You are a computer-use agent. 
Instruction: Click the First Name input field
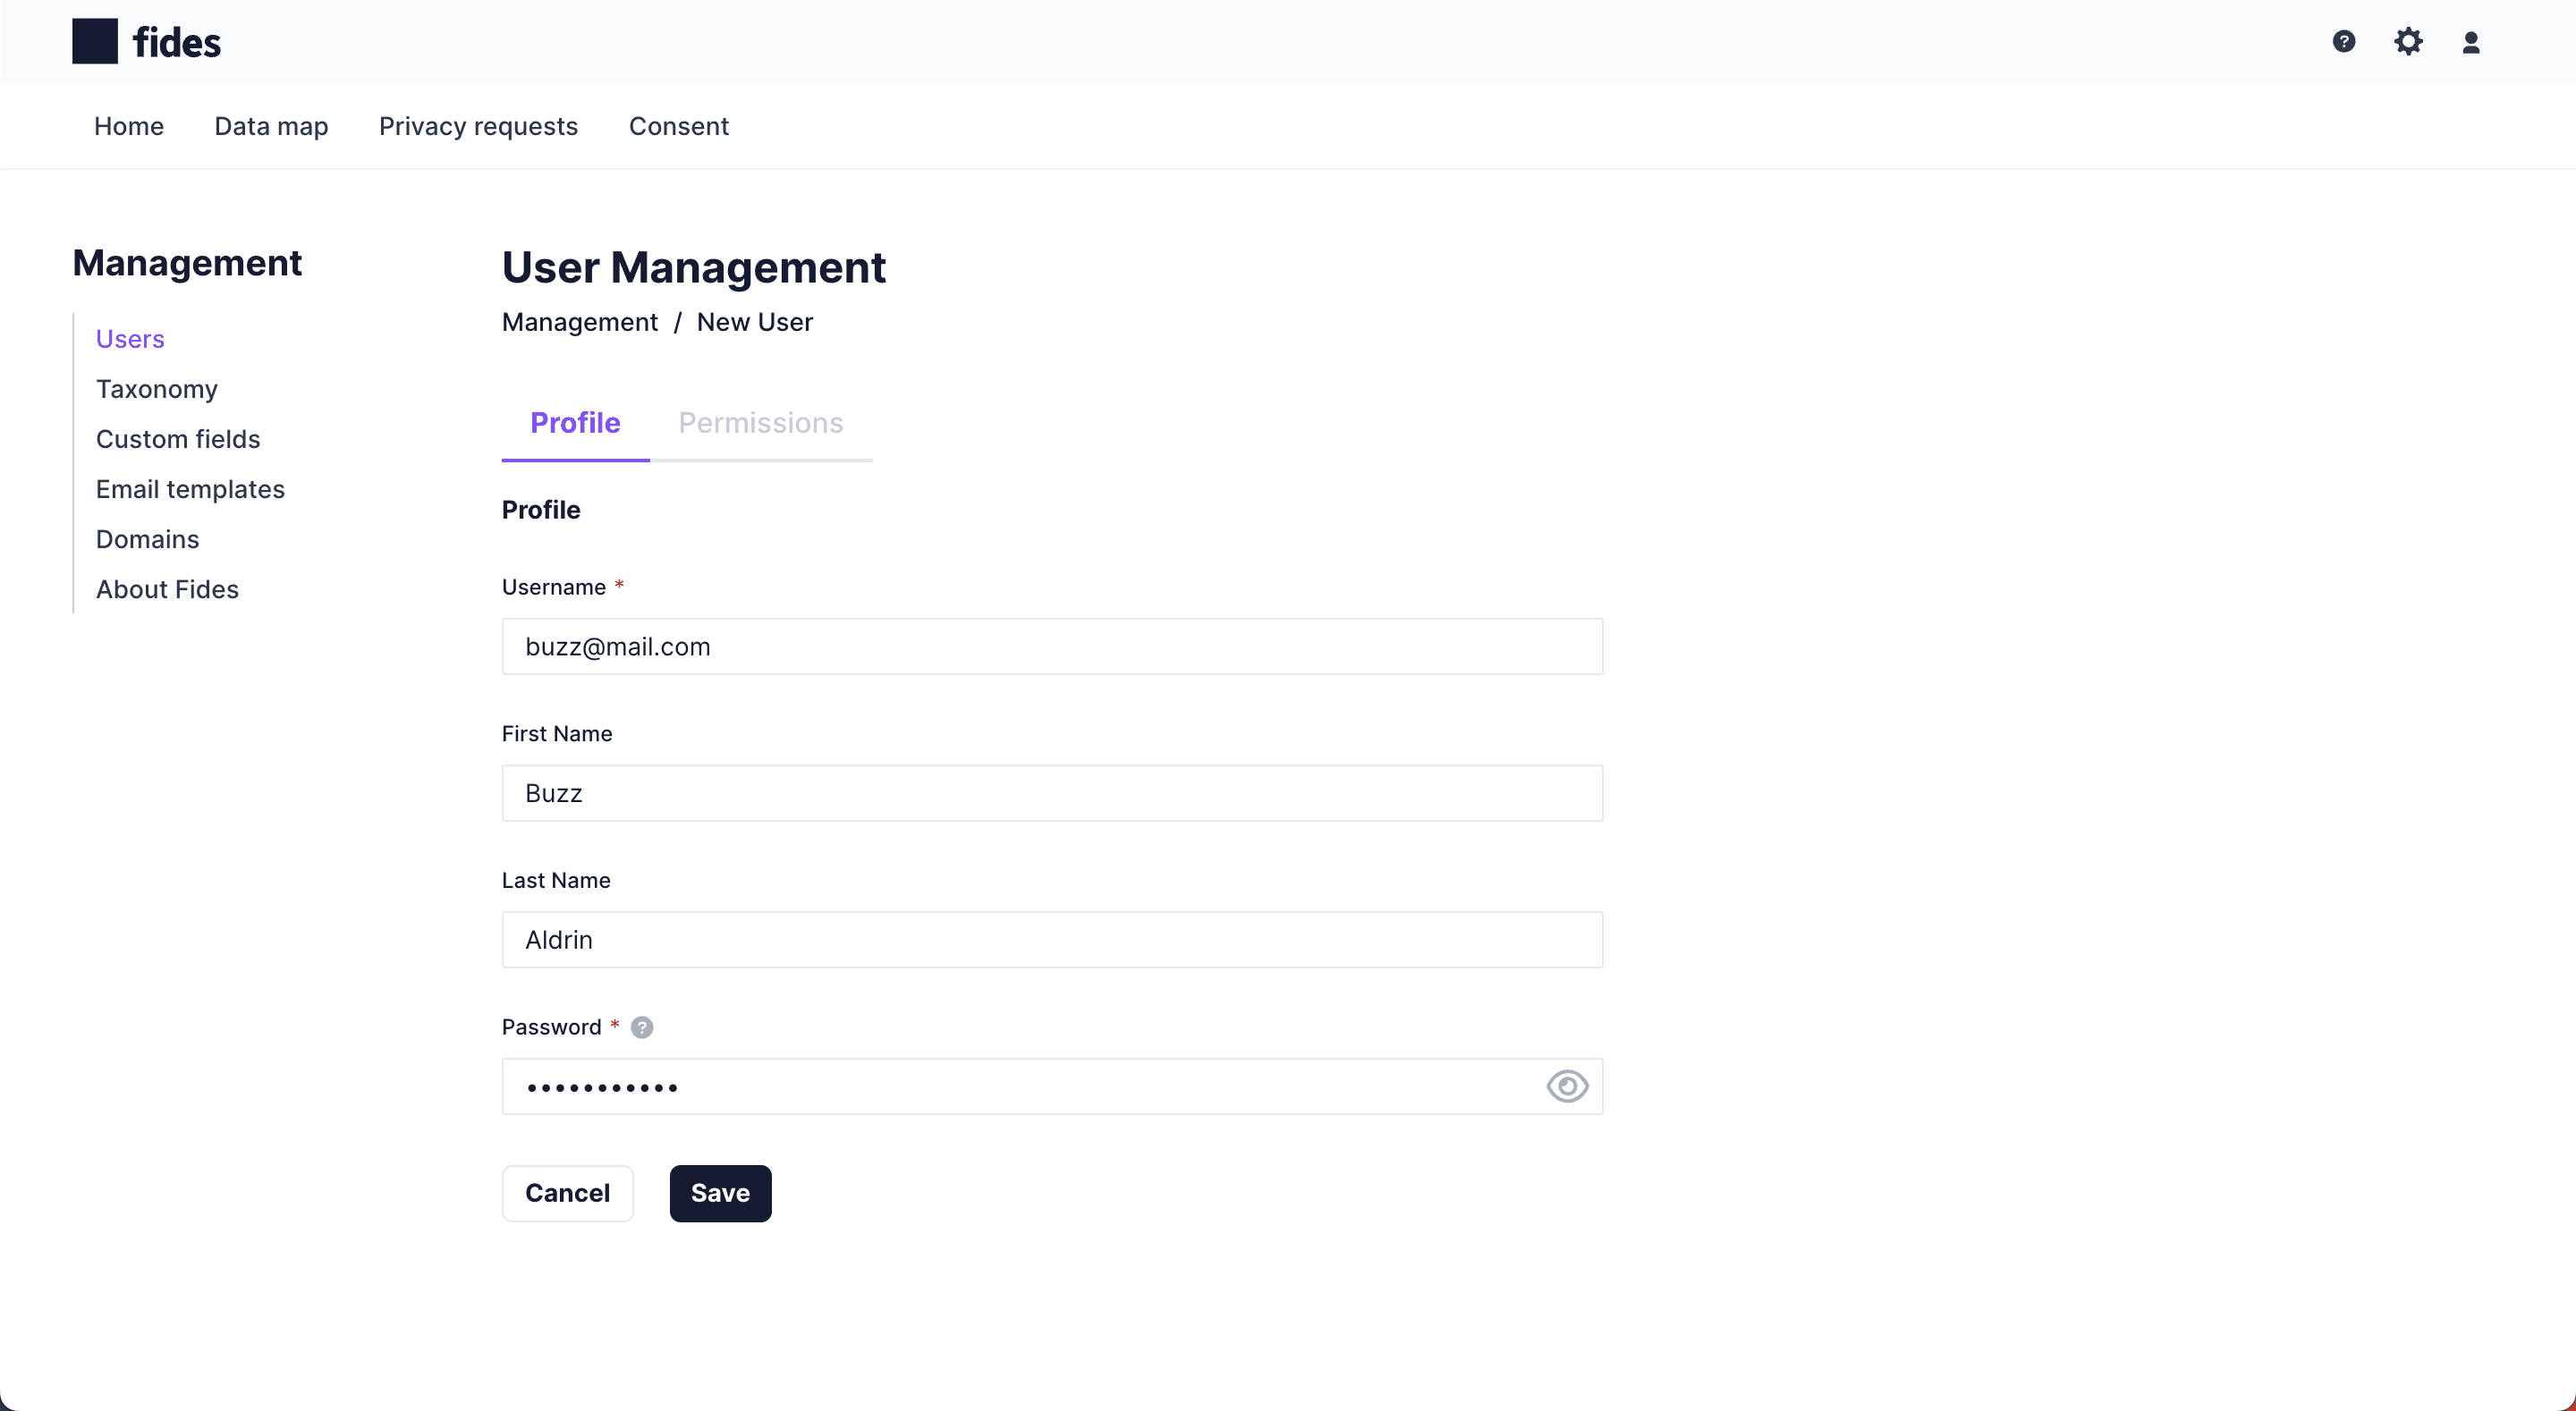1052,792
